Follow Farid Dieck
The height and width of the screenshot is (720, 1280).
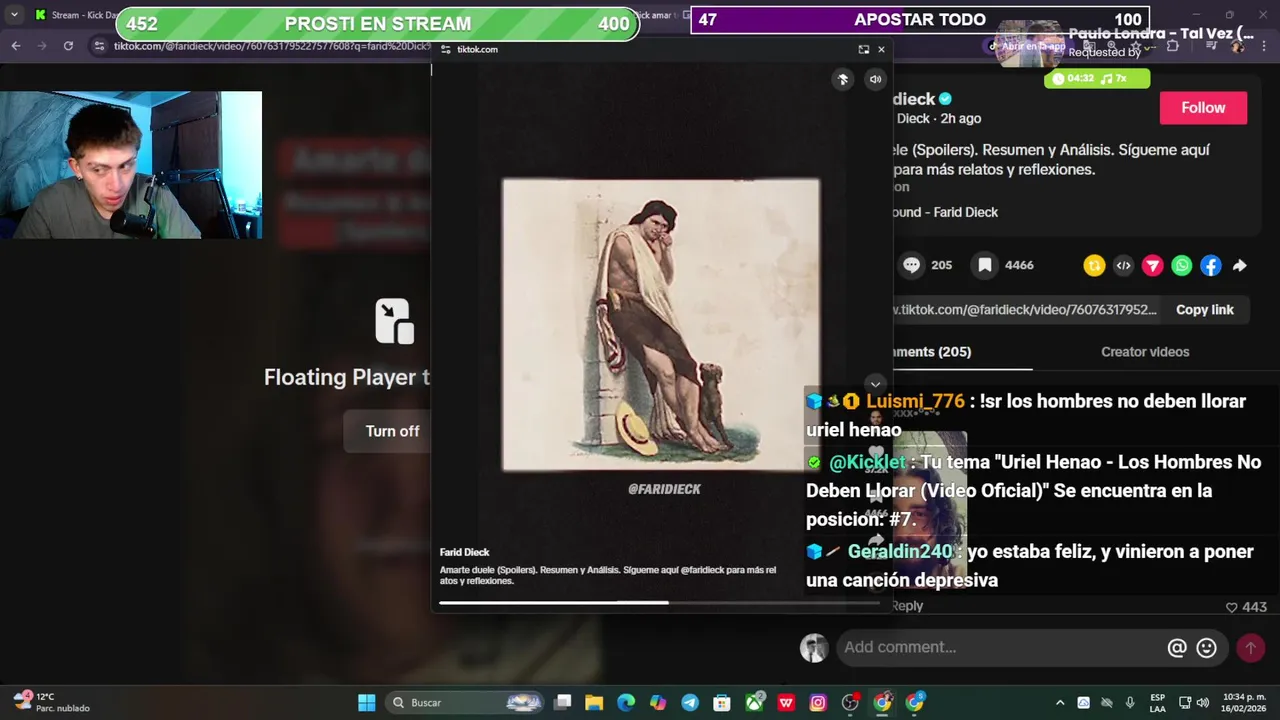click(x=1203, y=108)
